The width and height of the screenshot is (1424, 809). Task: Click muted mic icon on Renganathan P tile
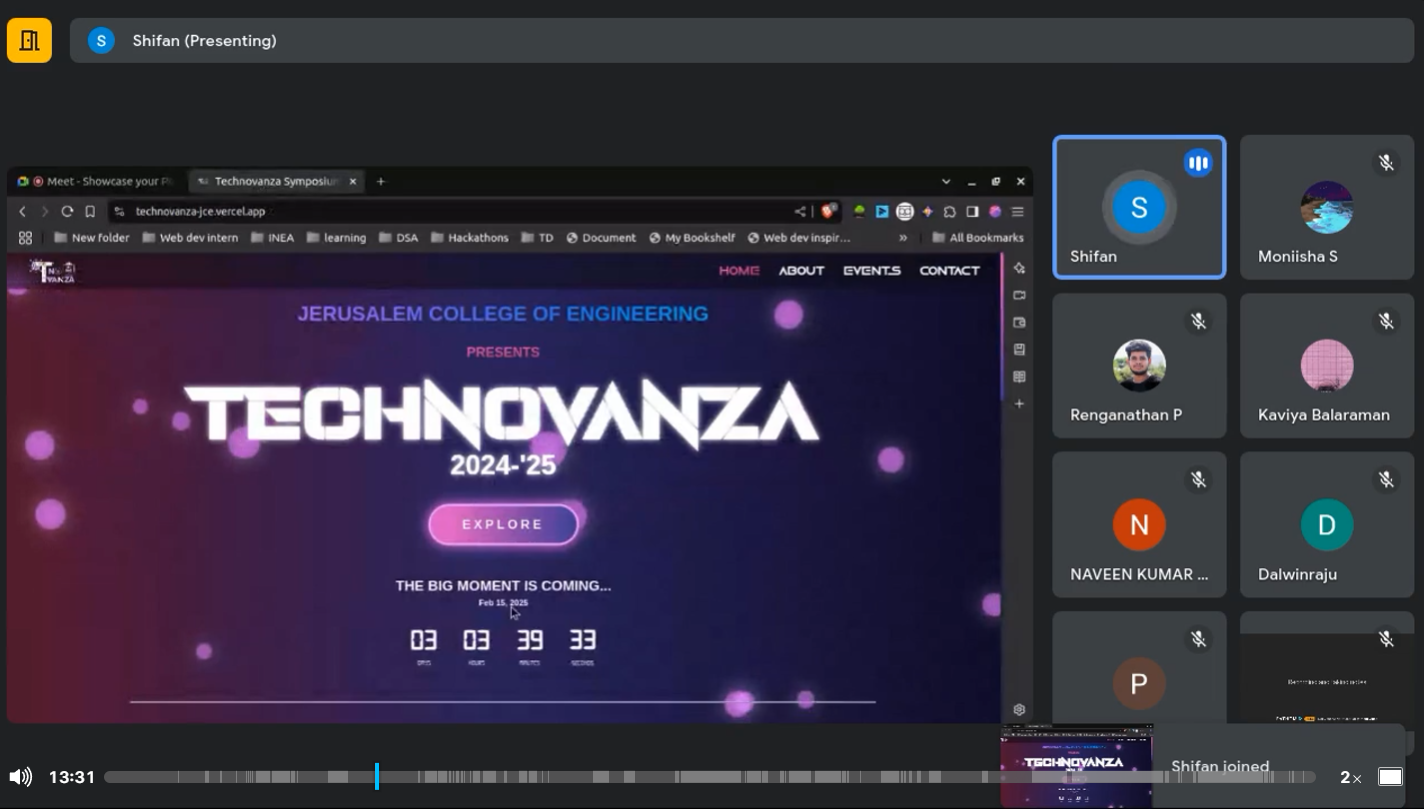[1198, 321]
